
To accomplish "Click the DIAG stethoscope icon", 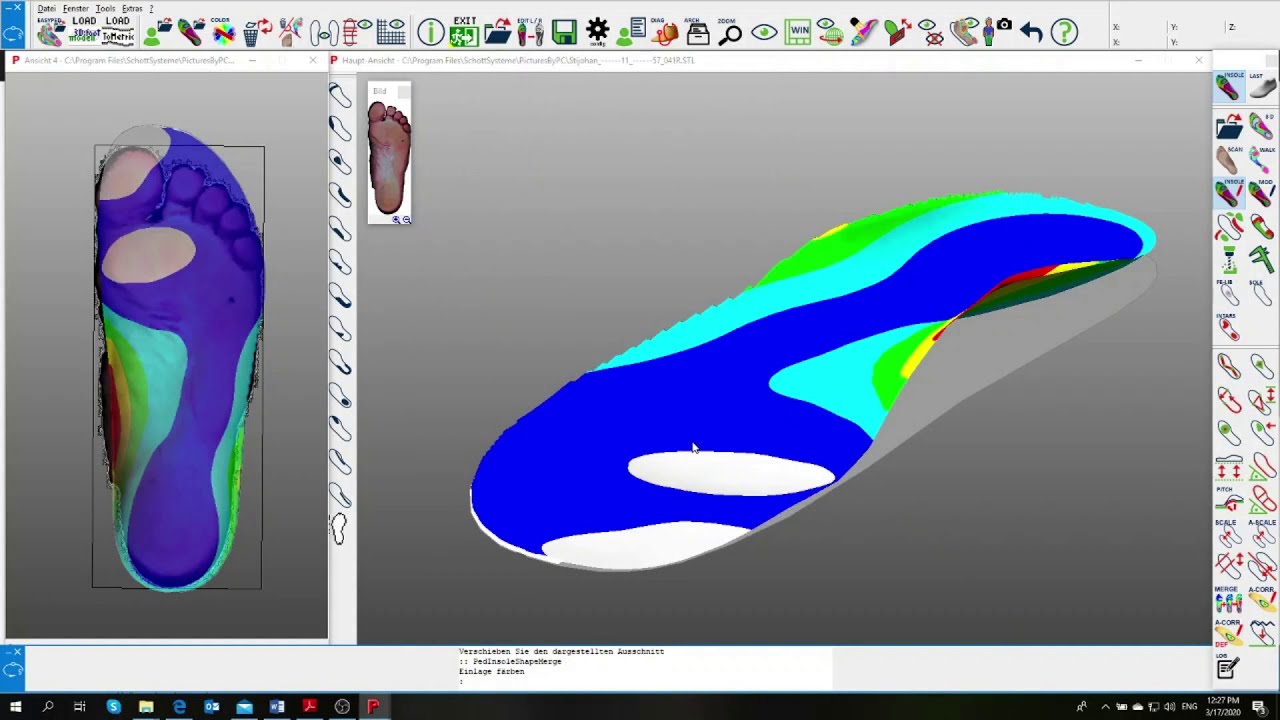I will coord(664,31).
